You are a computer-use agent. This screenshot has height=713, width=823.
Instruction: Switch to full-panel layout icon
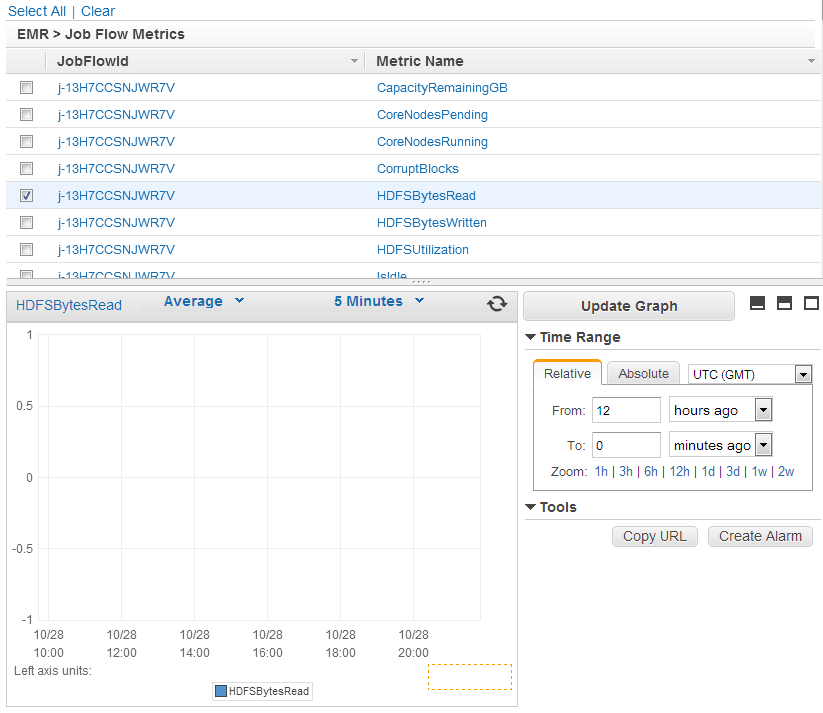click(x=811, y=303)
